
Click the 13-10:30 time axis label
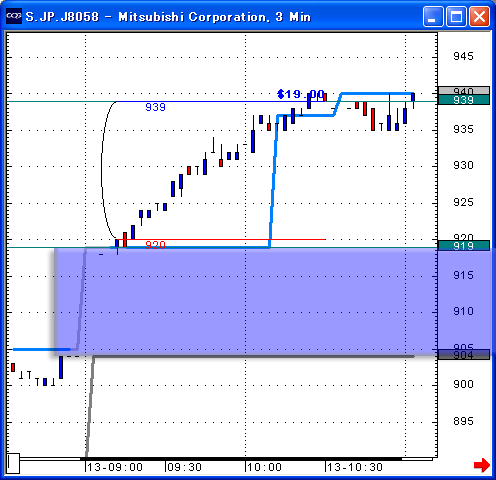(355, 467)
